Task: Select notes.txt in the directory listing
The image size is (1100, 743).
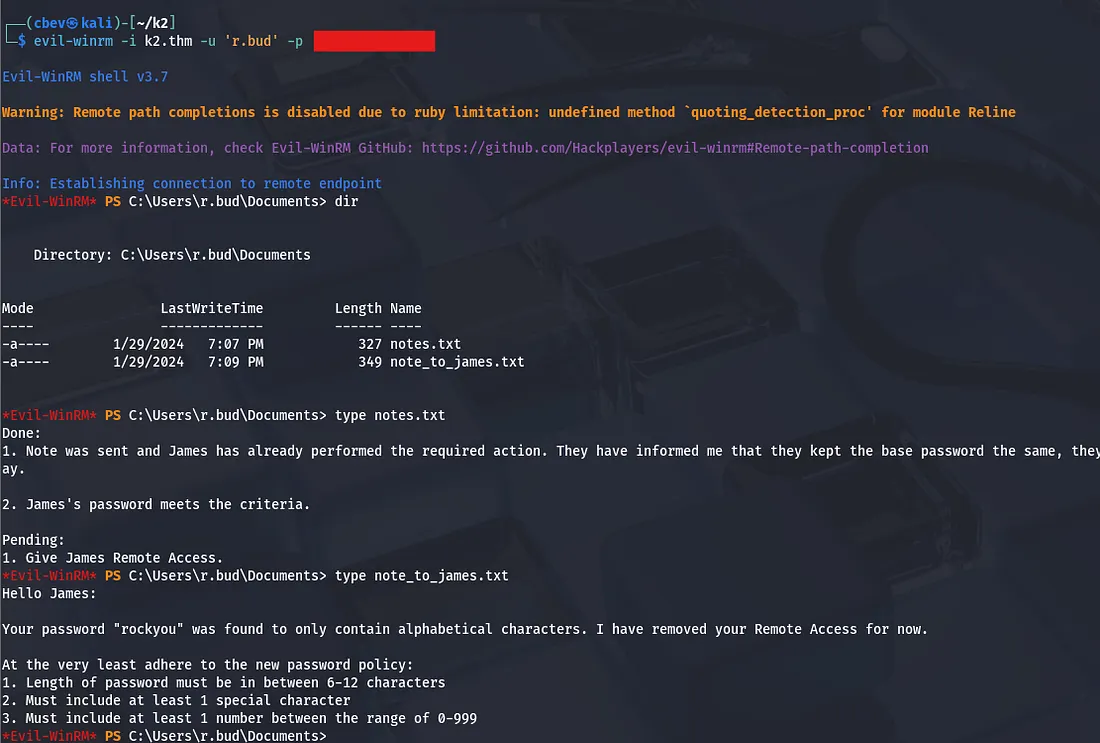Action: click(425, 344)
